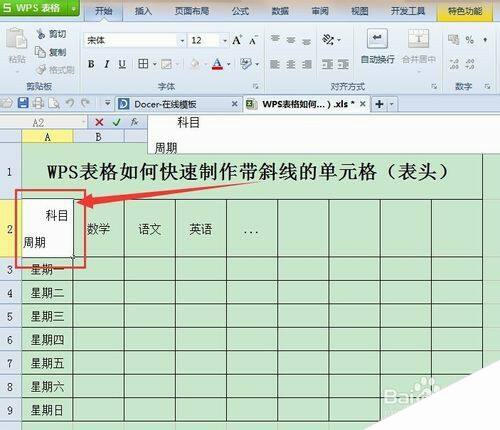Open the WPS 表格 application menu arrow
Screen dimensions: 500x430
click(74, 8)
